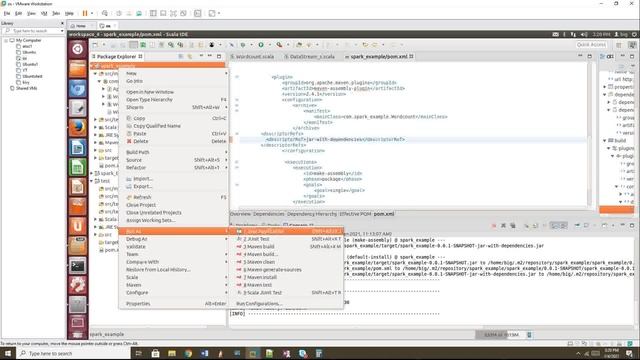Select Refresh in the context menu
Screen dimensions: 640x360
coord(173,197)
